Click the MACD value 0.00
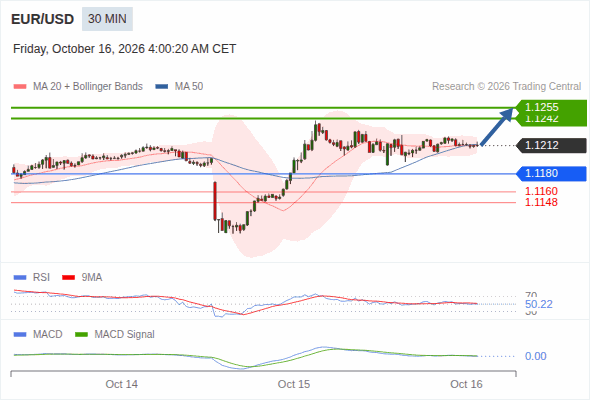 [535, 356]
